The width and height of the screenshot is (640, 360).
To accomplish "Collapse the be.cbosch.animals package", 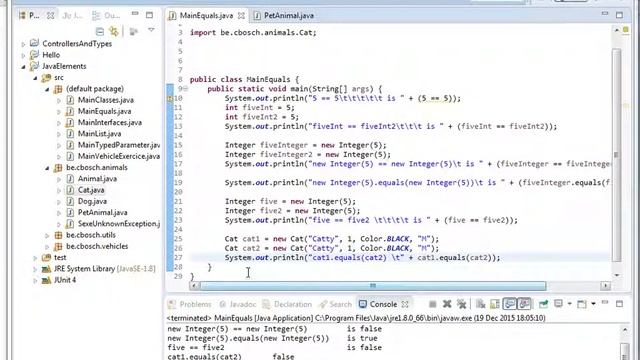I will click(47, 168).
